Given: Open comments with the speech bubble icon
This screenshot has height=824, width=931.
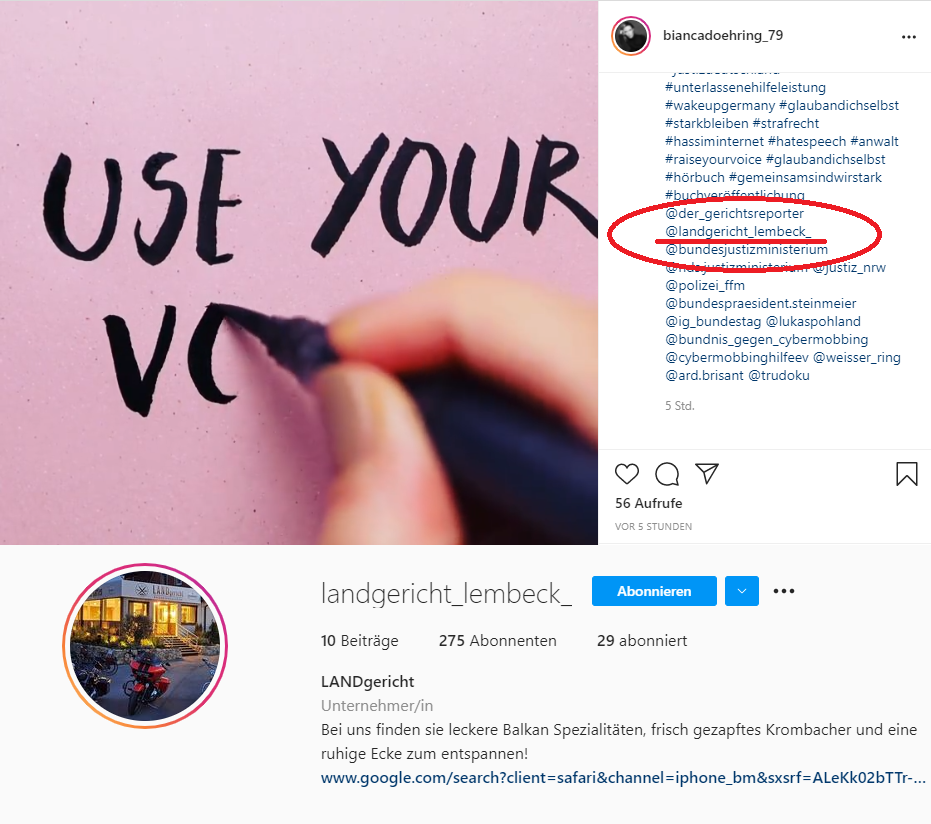Looking at the screenshot, I should [667, 474].
